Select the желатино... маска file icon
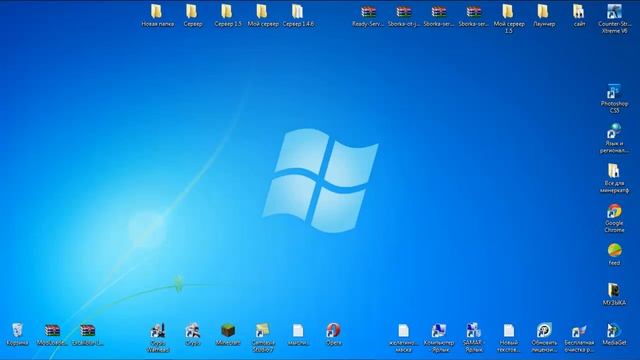640x360 pixels. pos(403,331)
